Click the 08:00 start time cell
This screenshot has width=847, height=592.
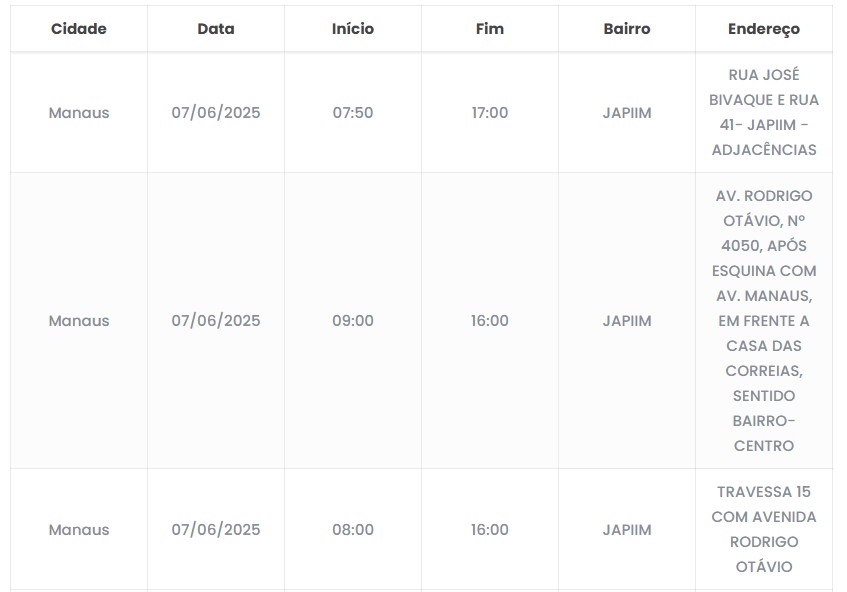pyautogui.click(x=353, y=530)
